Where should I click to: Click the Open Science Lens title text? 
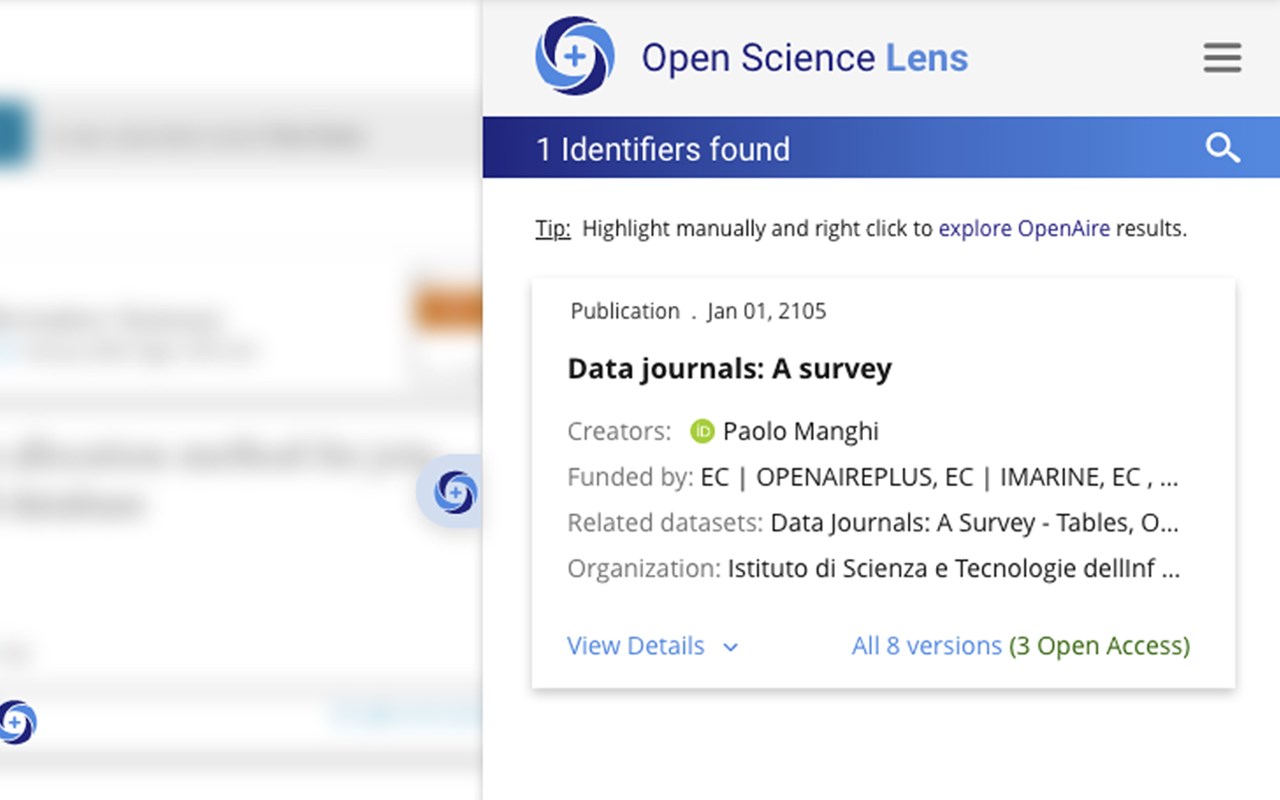(804, 57)
